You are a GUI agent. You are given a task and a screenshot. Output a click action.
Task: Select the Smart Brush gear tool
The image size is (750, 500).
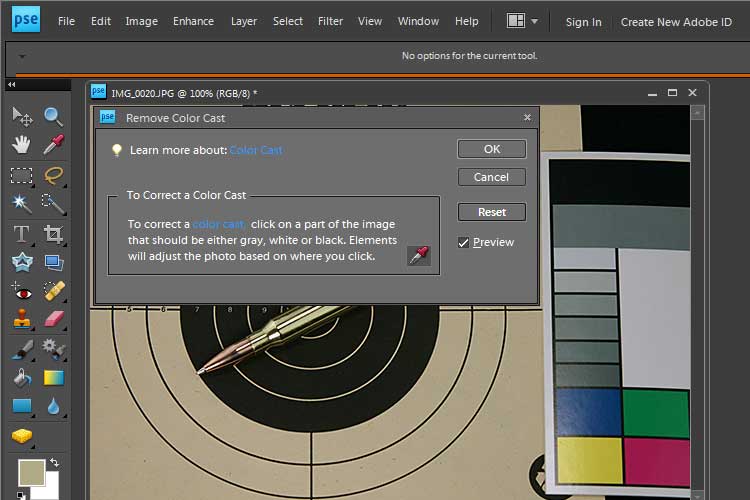(x=53, y=348)
